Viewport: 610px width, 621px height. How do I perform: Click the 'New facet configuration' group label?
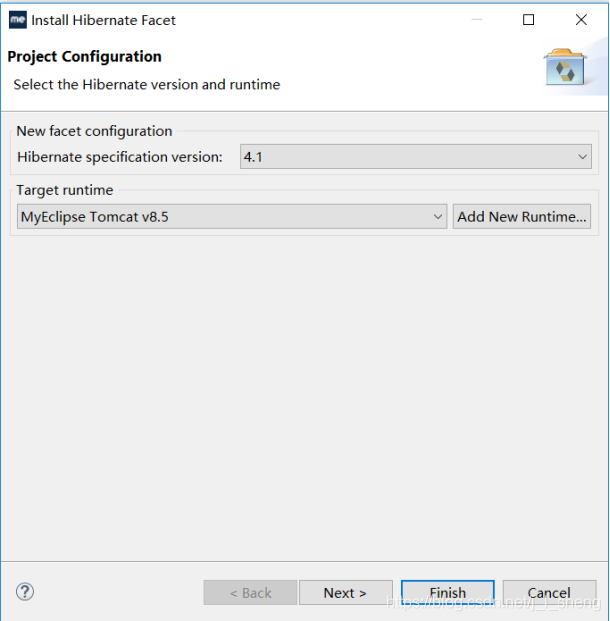(94, 131)
